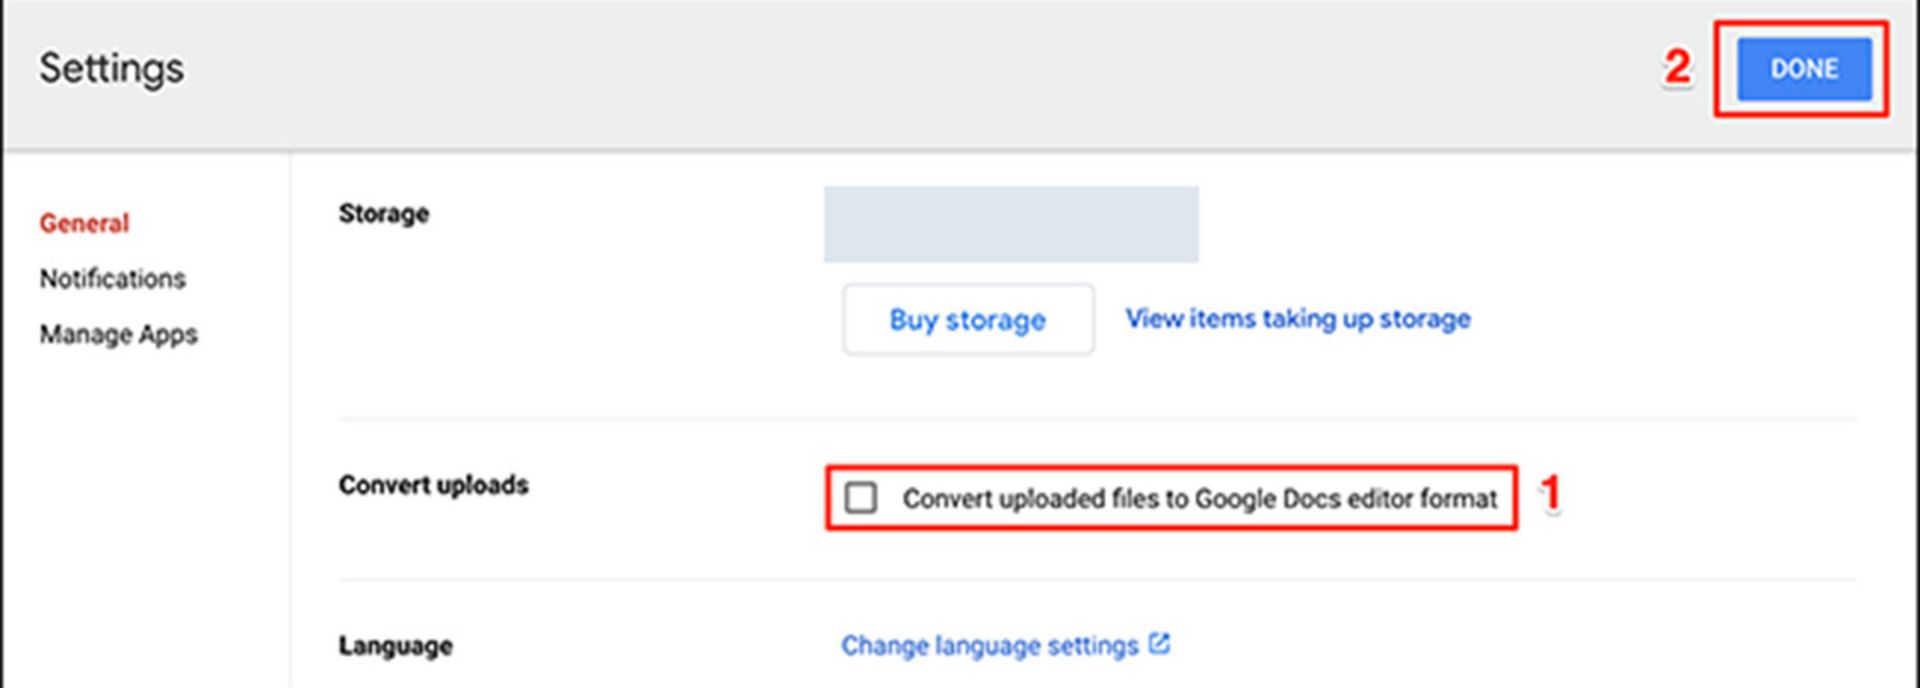
Task: Click the Language section label
Action: [x=395, y=646]
